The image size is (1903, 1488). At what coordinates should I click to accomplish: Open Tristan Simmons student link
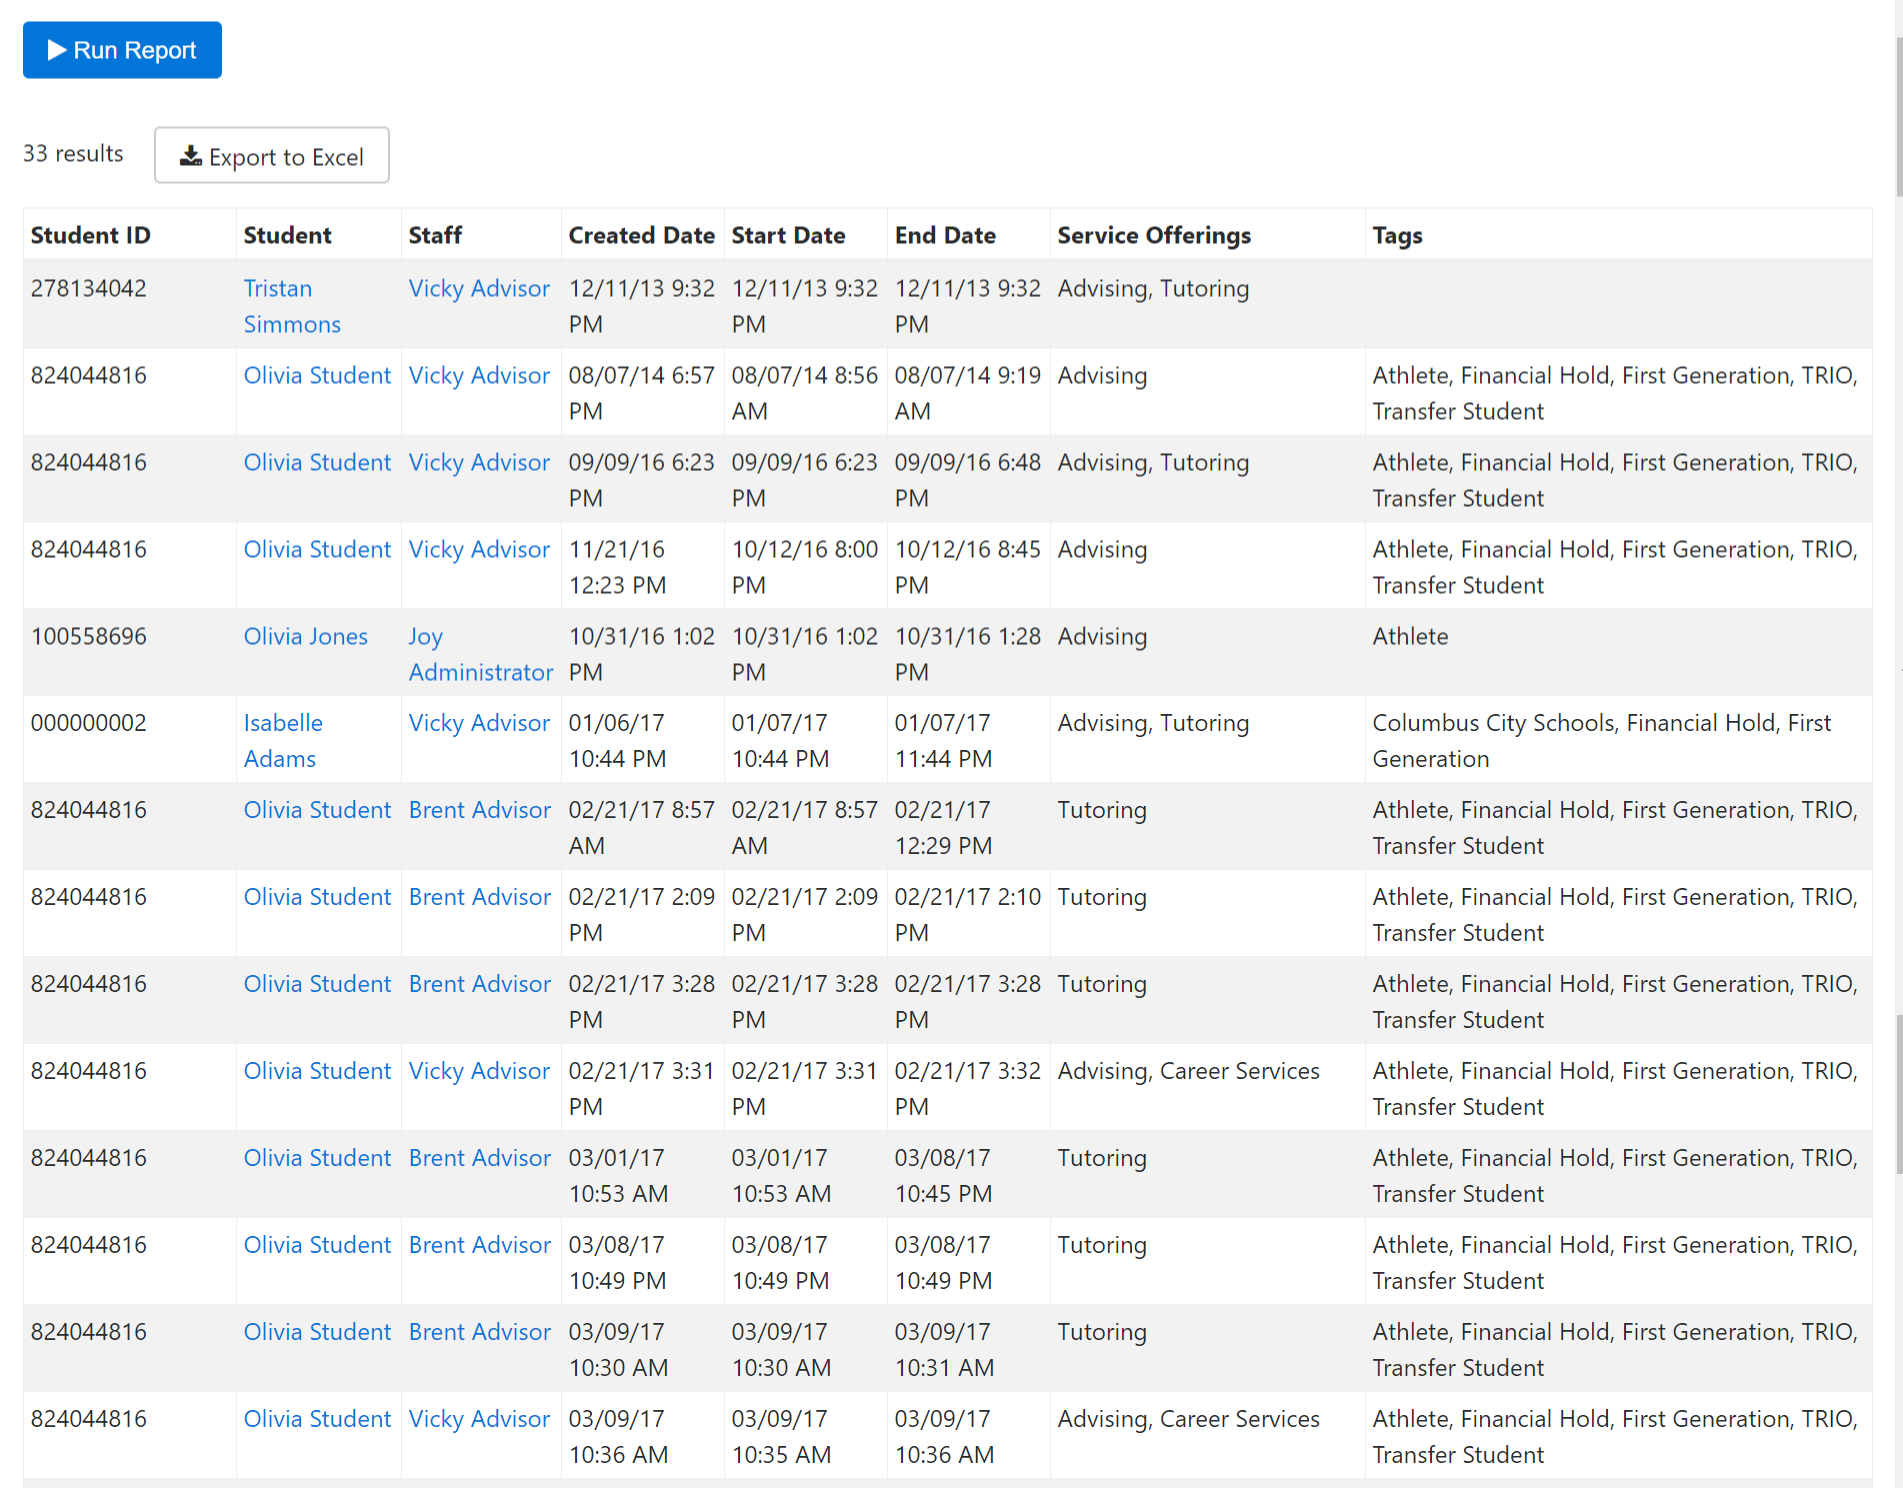292,306
